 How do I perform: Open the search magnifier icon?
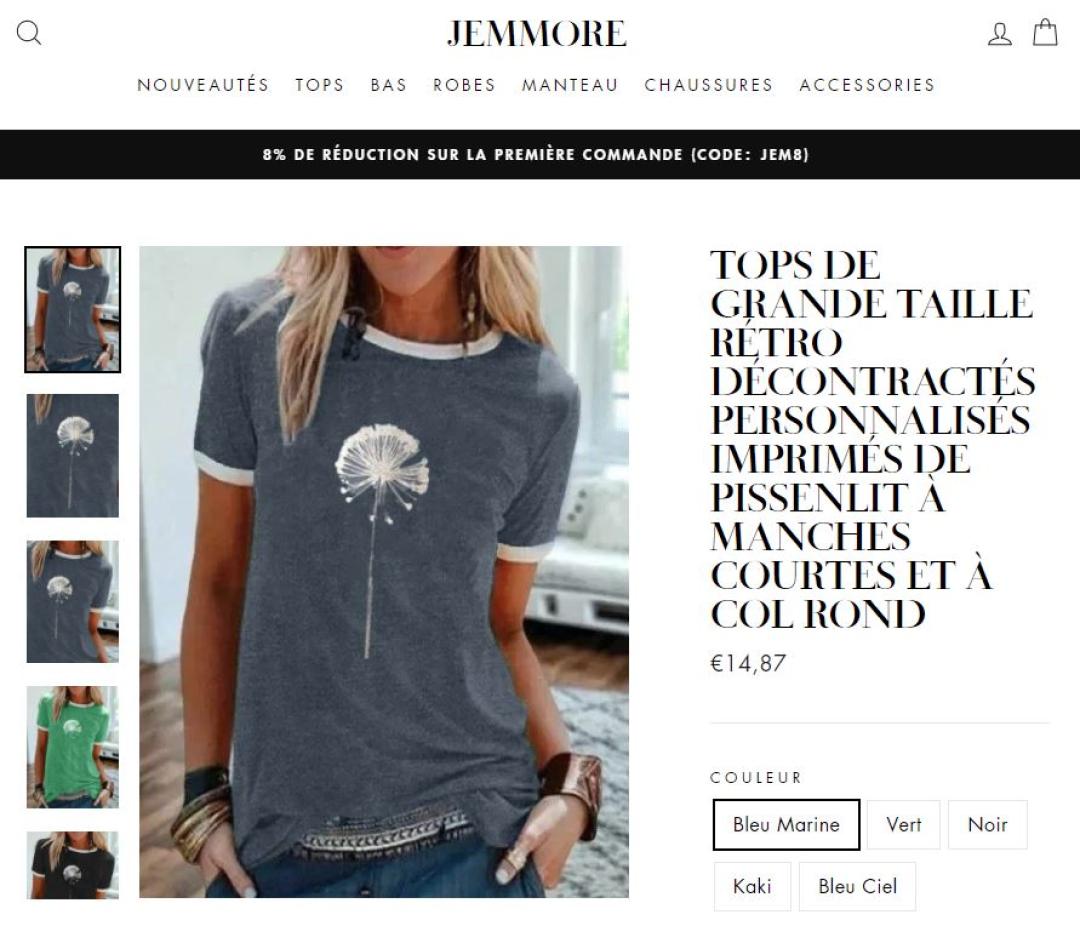28,32
